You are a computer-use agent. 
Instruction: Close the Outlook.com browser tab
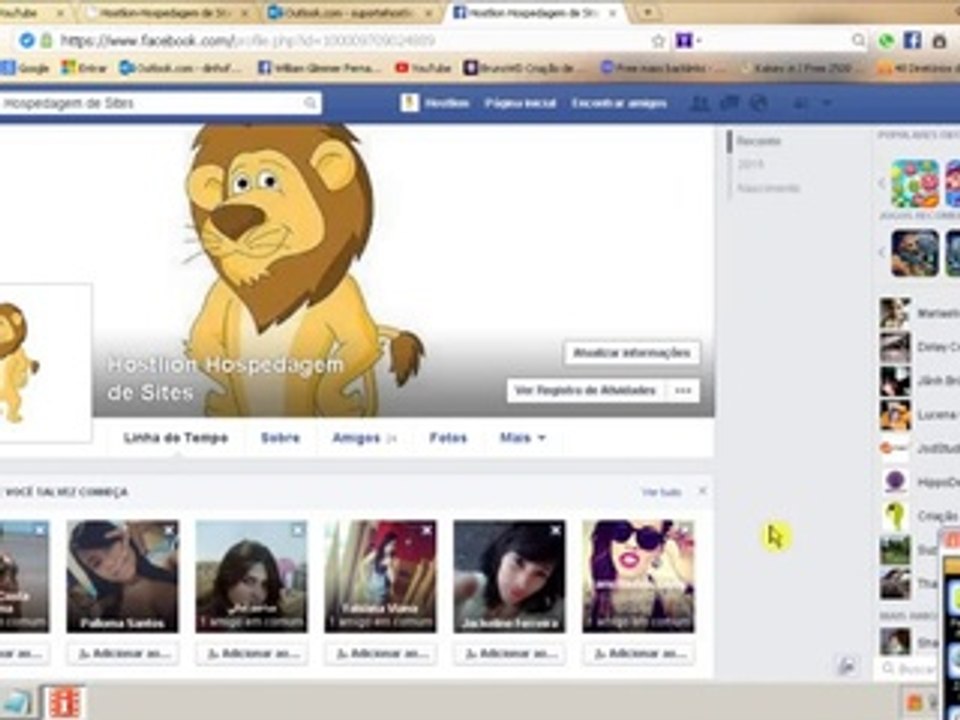tap(429, 13)
